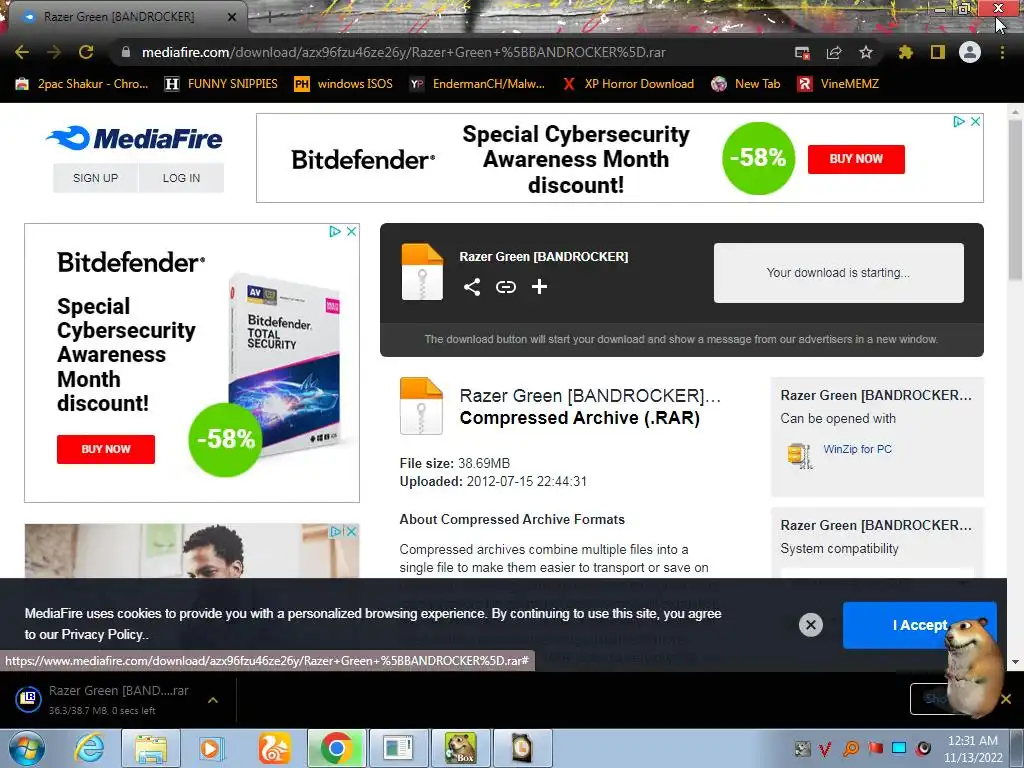The image size is (1024, 768).
Task: Click the LOG IN button
Action: pos(182,178)
